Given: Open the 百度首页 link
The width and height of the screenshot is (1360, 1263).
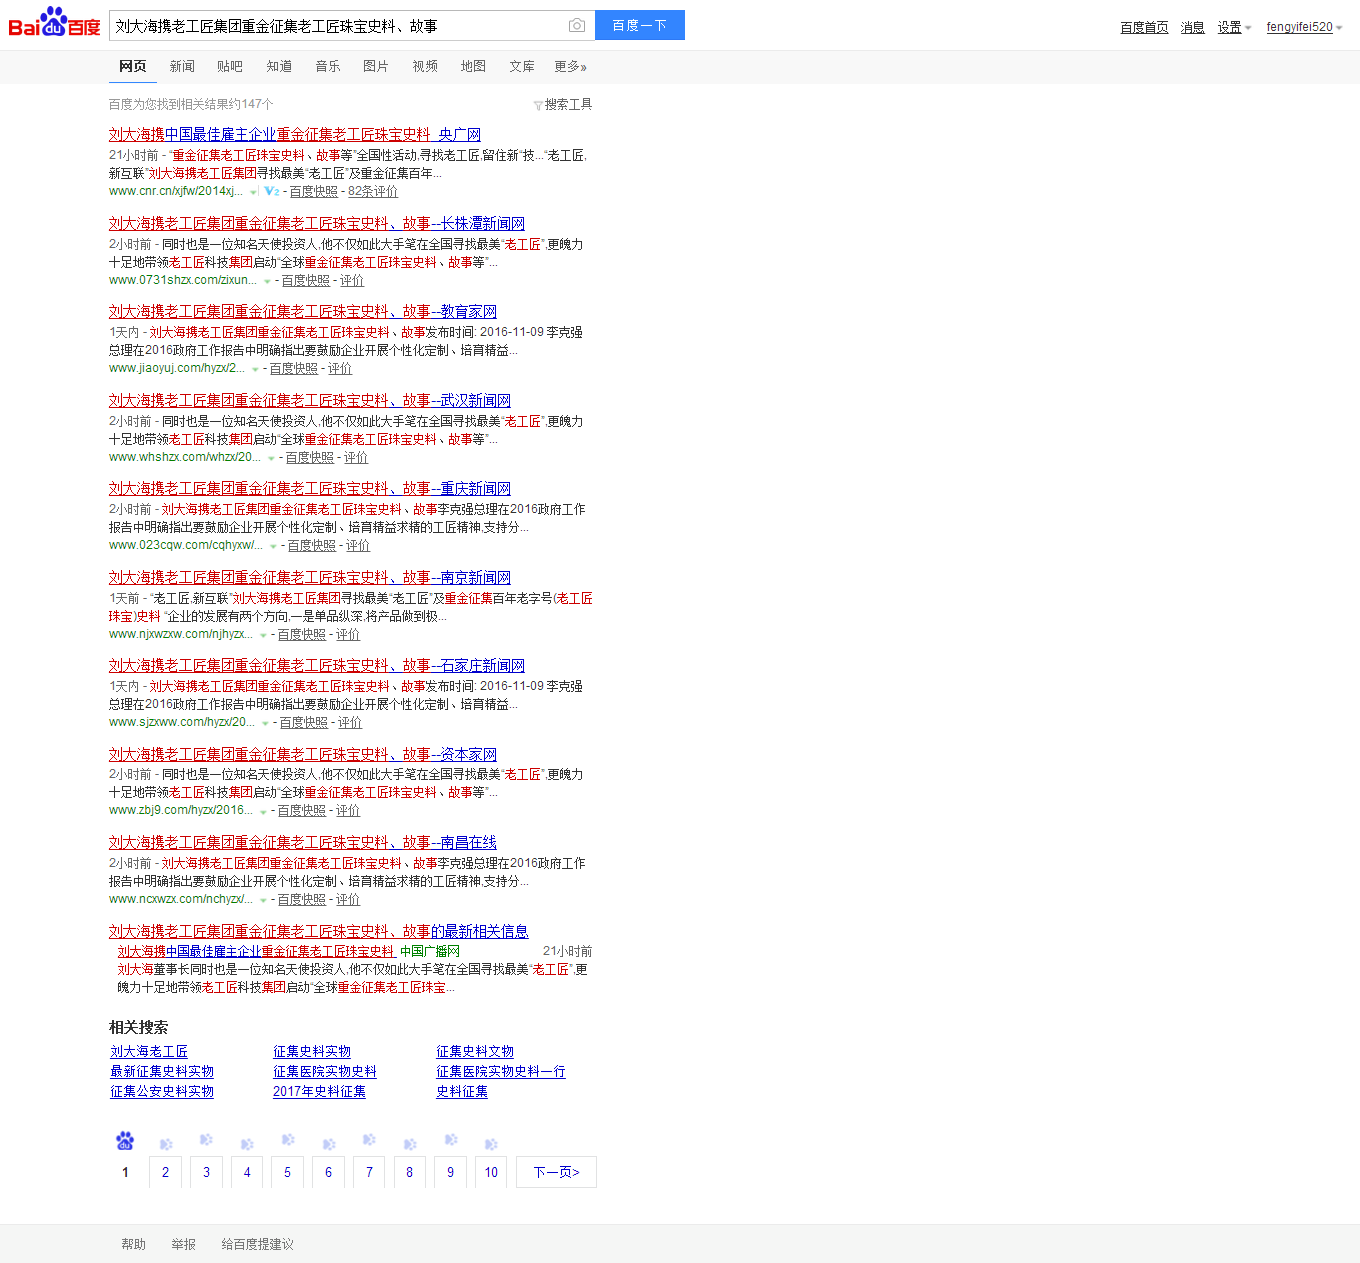Looking at the screenshot, I should [x=1144, y=27].
